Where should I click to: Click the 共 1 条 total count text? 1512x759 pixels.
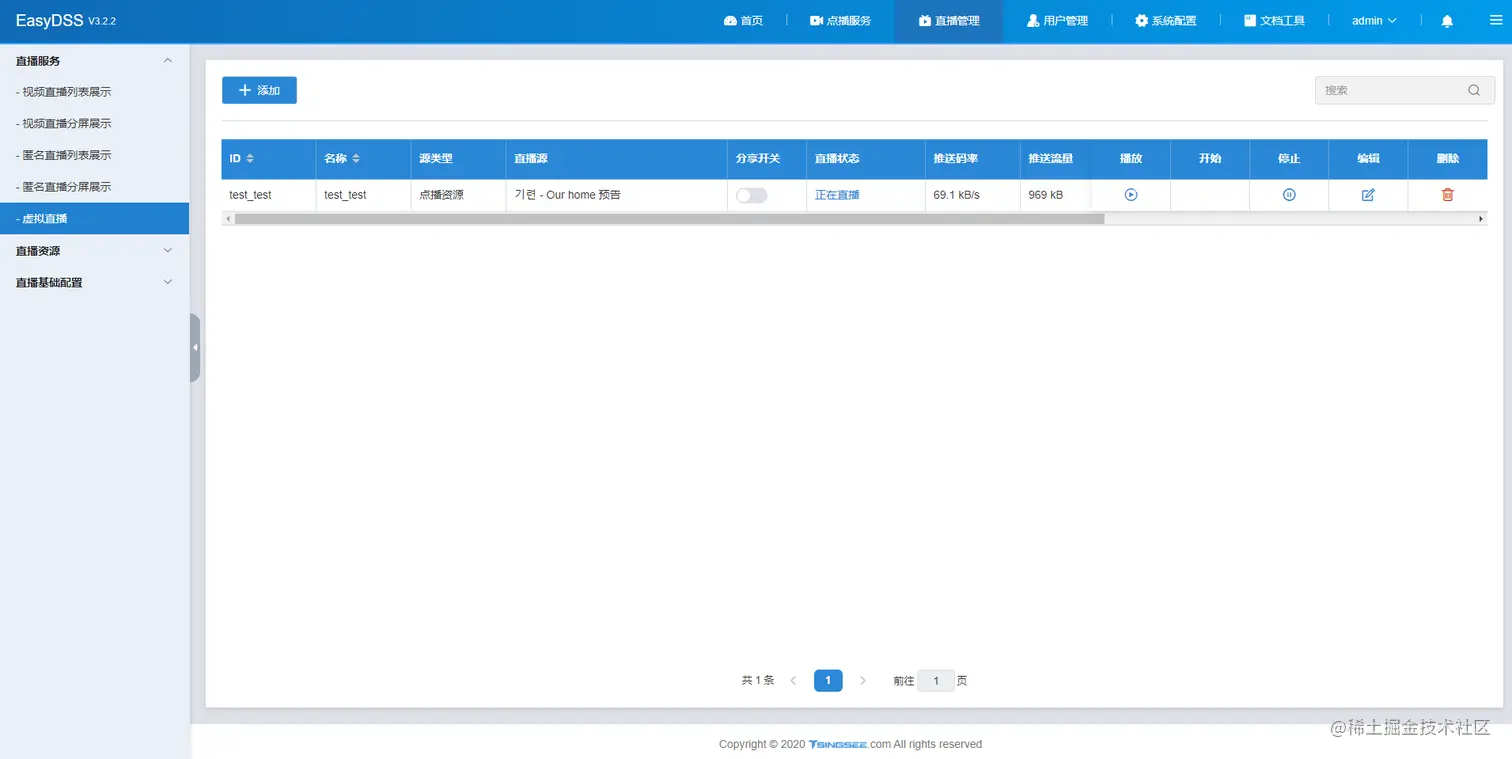pyautogui.click(x=758, y=681)
